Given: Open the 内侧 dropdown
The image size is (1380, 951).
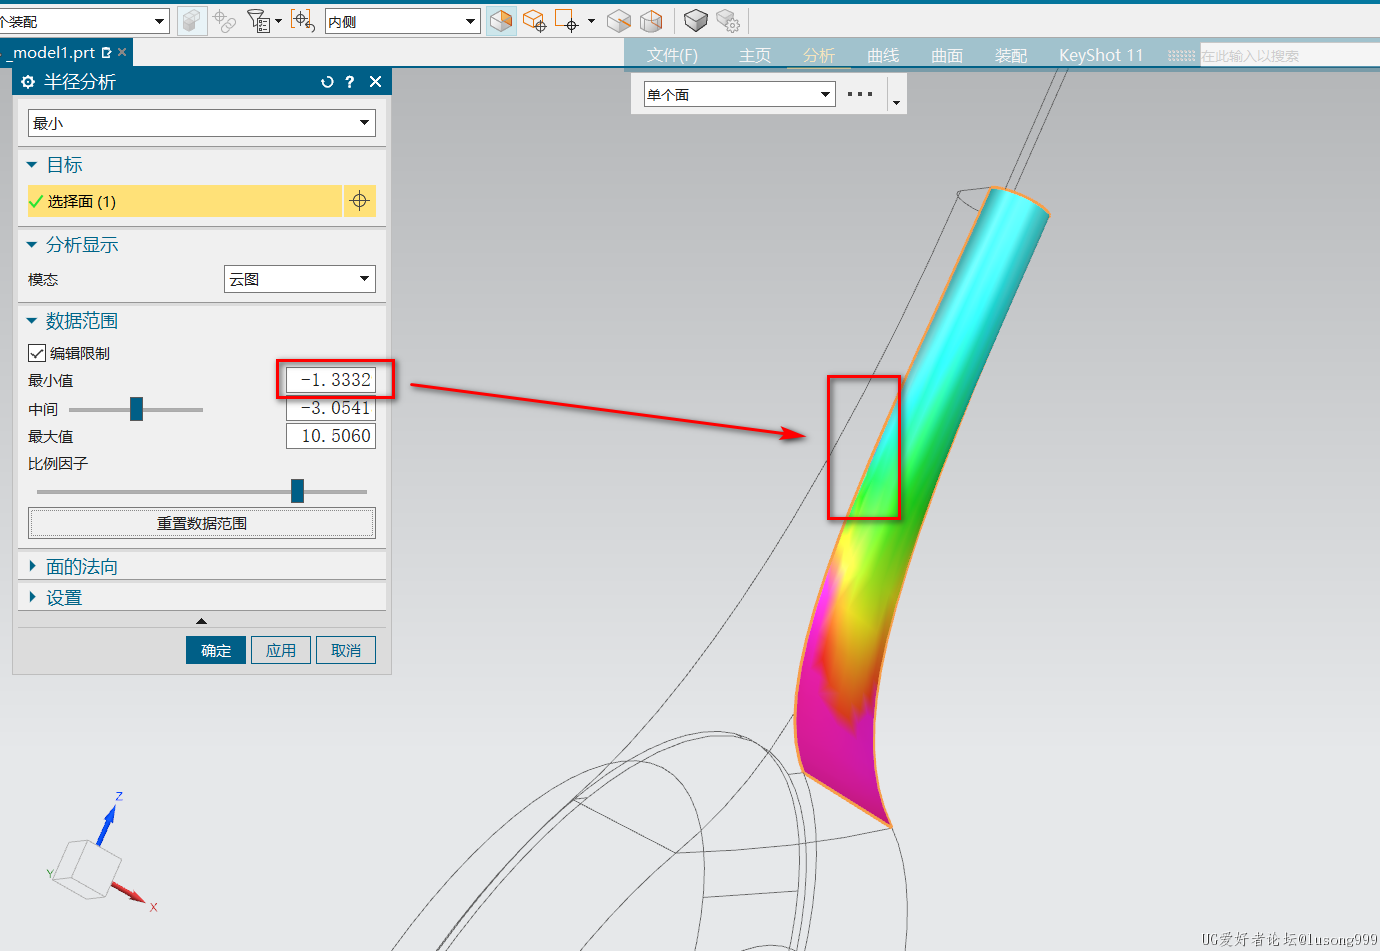Looking at the screenshot, I should pyautogui.click(x=403, y=21).
